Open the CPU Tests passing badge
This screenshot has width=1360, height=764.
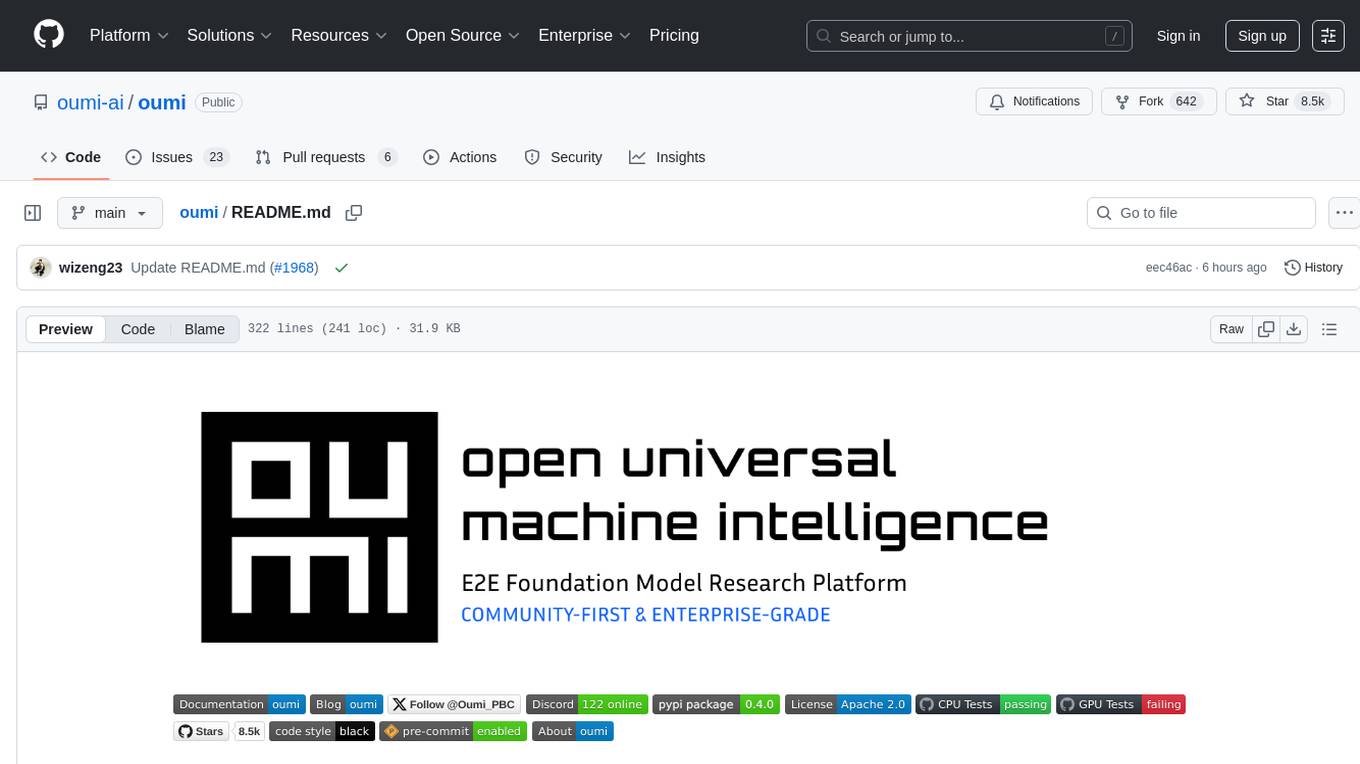982,704
